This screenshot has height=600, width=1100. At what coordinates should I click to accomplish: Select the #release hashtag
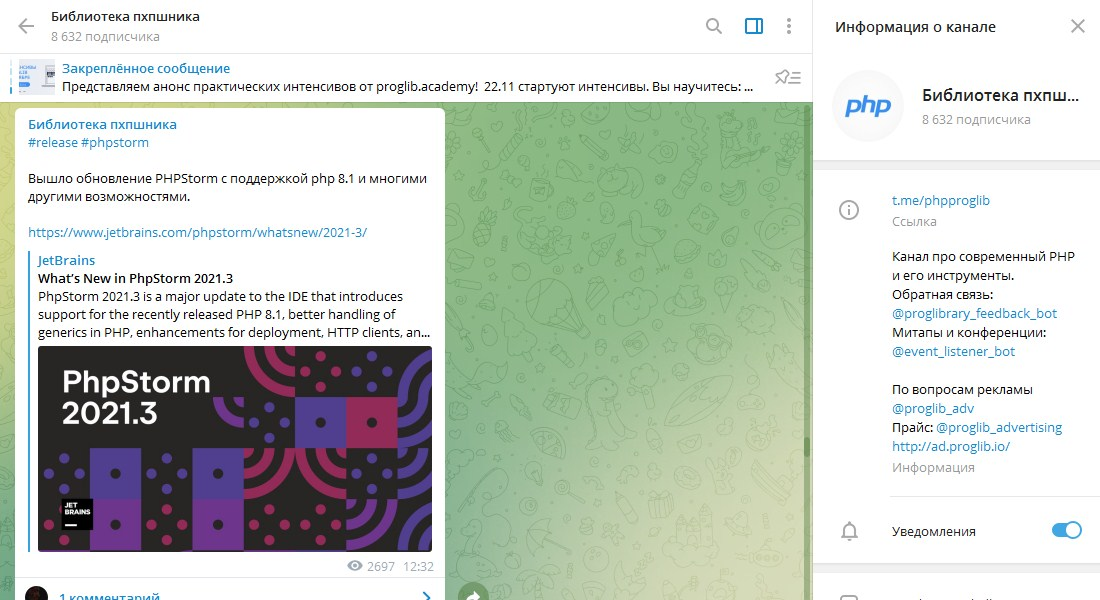point(53,142)
